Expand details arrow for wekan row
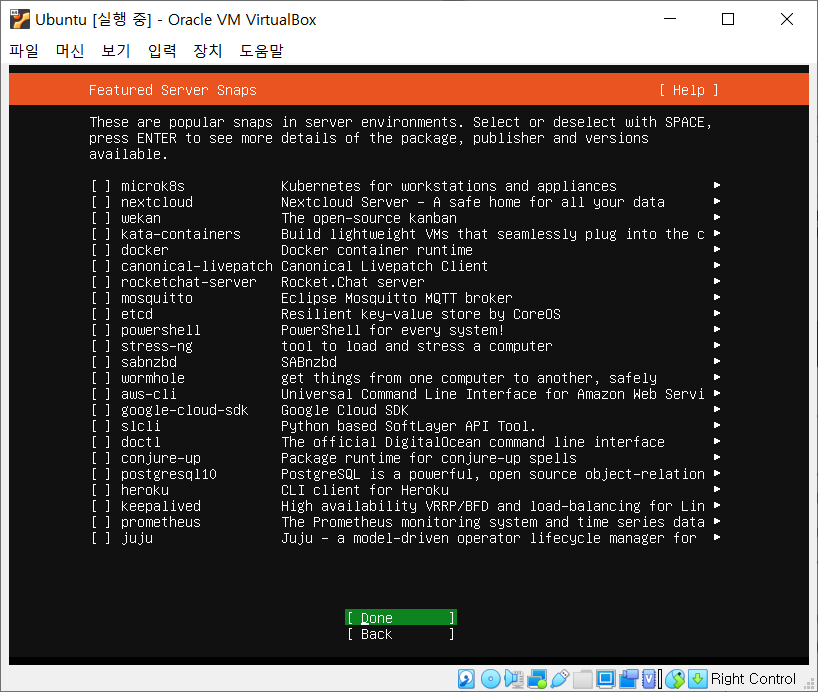The image size is (818, 692). 717,217
